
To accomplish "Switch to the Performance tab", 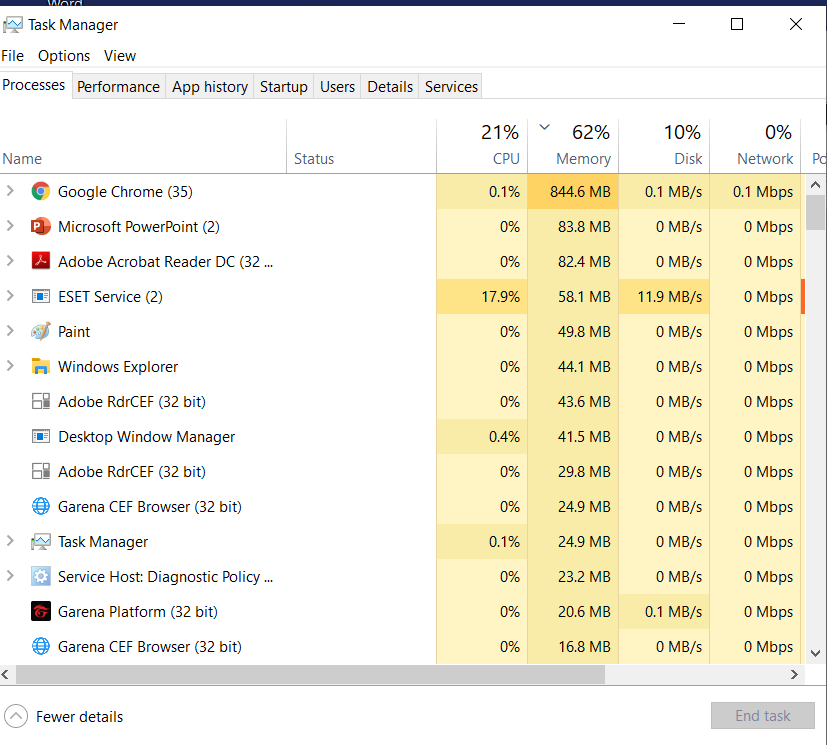I will click(118, 86).
